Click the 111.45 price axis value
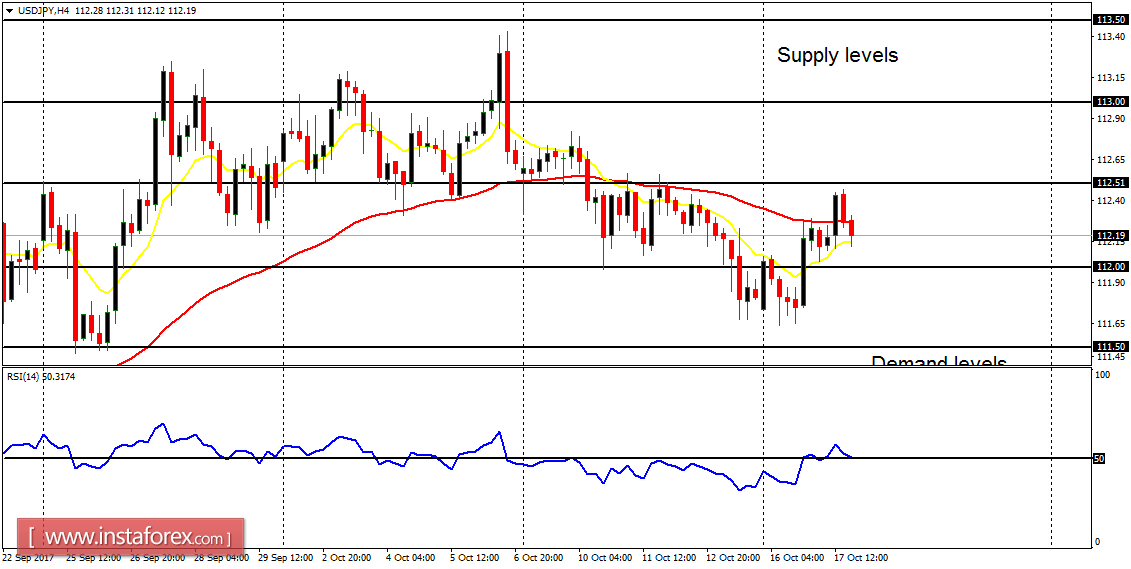1131x569 pixels. [x=1111, y=357]
